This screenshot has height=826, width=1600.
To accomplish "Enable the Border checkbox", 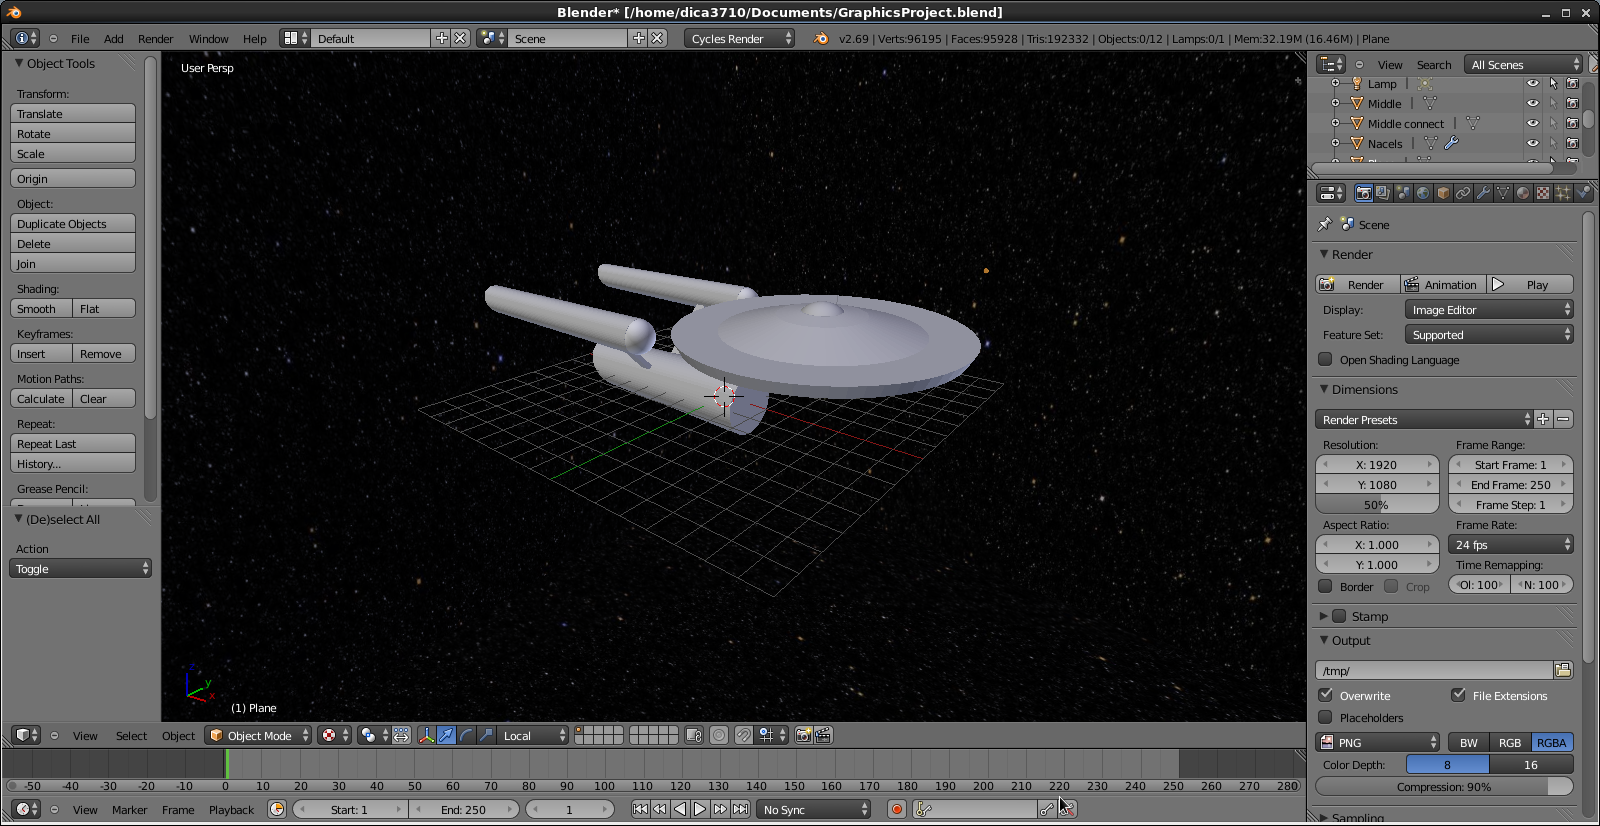I will click(x=1325, y=586).
